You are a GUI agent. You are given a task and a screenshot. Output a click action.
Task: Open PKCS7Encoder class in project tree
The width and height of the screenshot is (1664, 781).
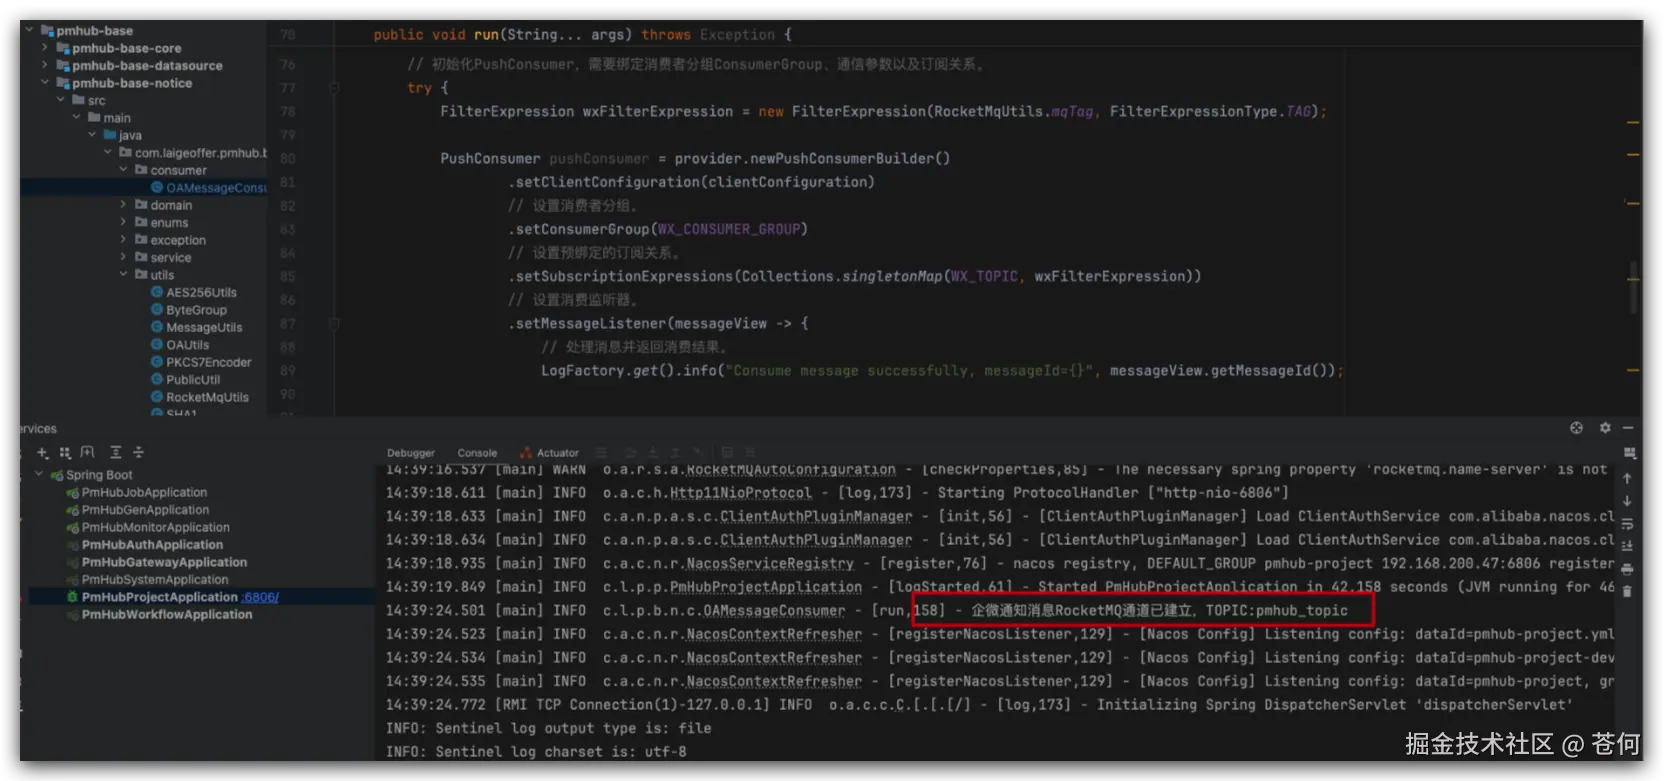[x=208, y=362]
